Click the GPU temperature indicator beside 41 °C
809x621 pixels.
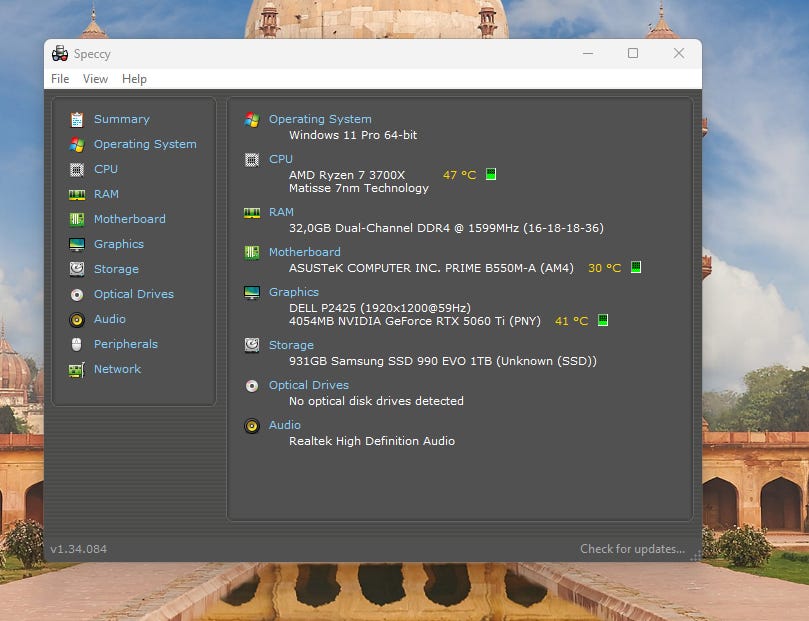pos(603,320)
